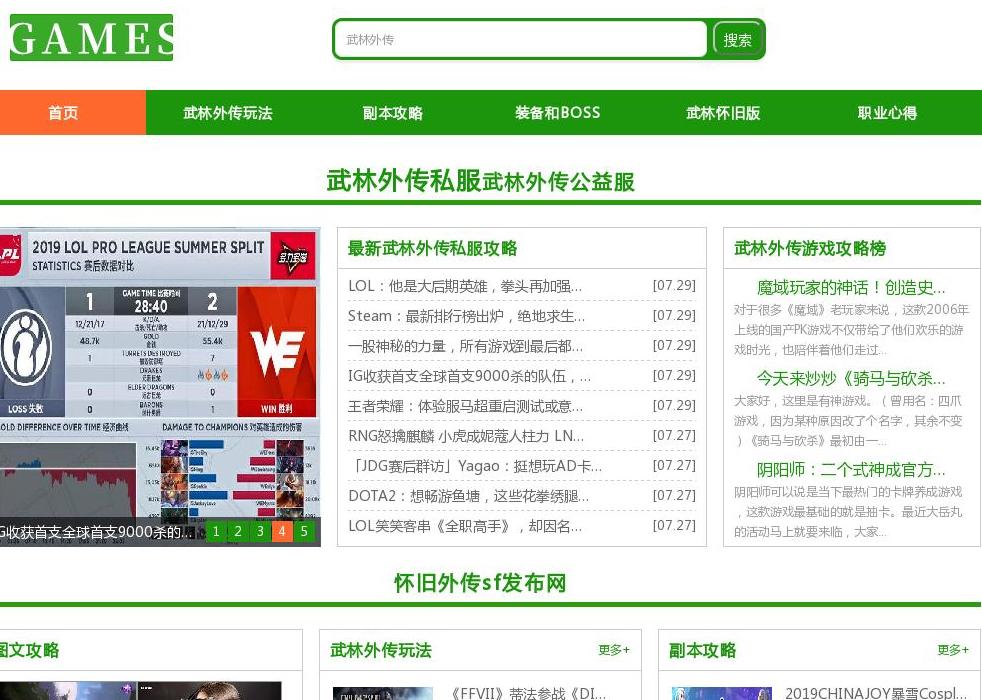The width and height of the screenshot is (982, 700).
Task: Open ranked article 今天来炒炒《骑马与砍杀
Action: pos(851,379)
